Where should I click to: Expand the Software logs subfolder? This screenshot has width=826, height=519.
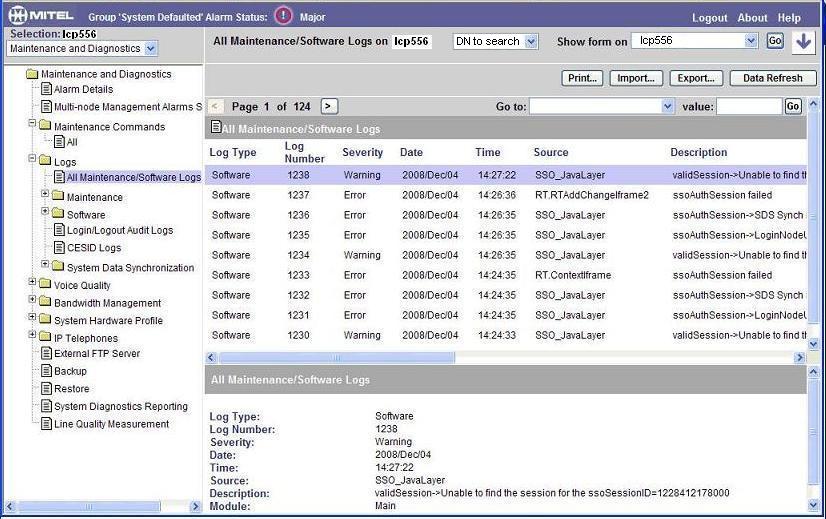(45, 211)
